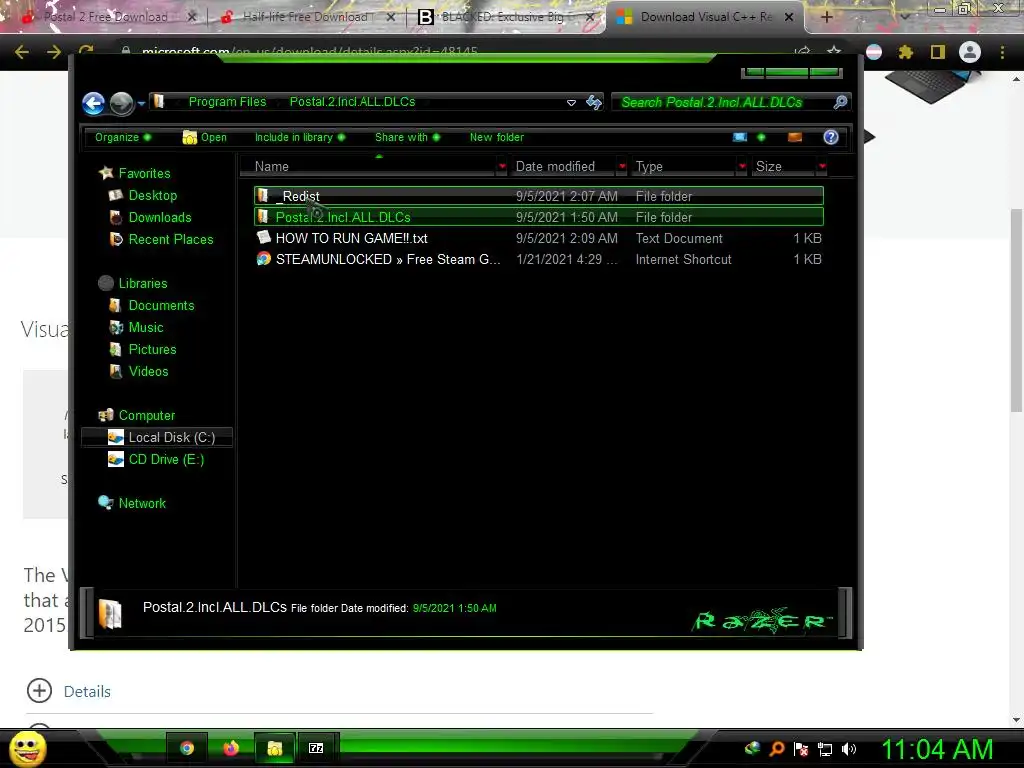Image resolution: width=1024 pixels, height=768 pixels.
Task: Select Network in the navigation pane
Action: pyautogui.click(x=142, y=504)
